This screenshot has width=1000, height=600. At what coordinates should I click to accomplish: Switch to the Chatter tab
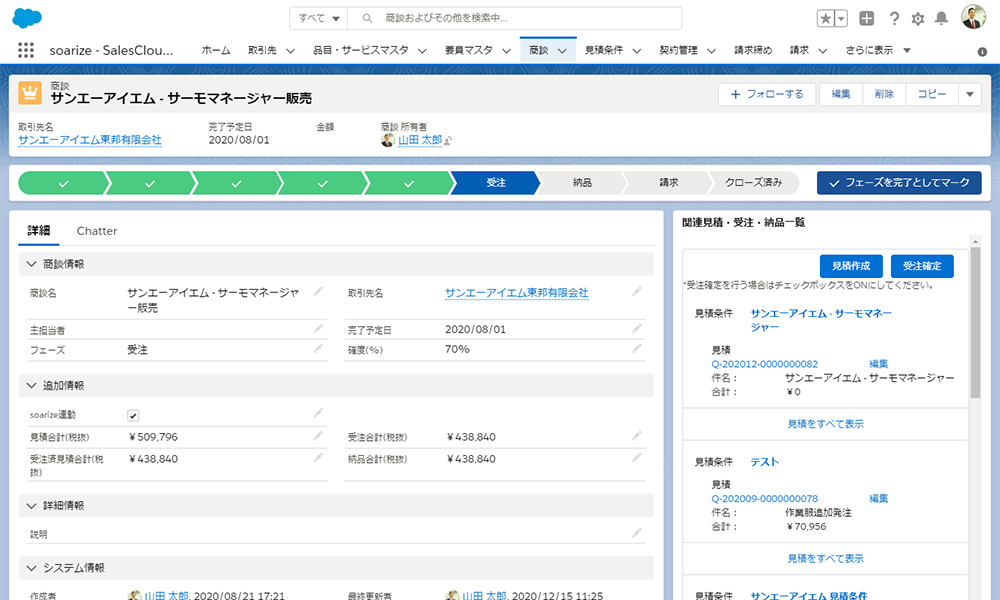(96, 231)
